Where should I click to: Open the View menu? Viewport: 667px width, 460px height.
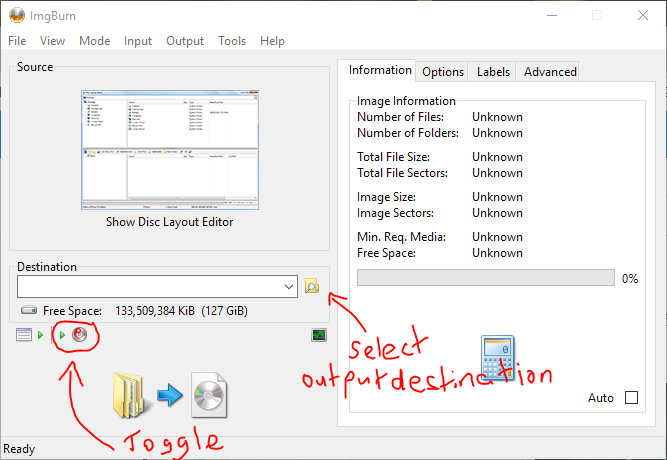52,41
